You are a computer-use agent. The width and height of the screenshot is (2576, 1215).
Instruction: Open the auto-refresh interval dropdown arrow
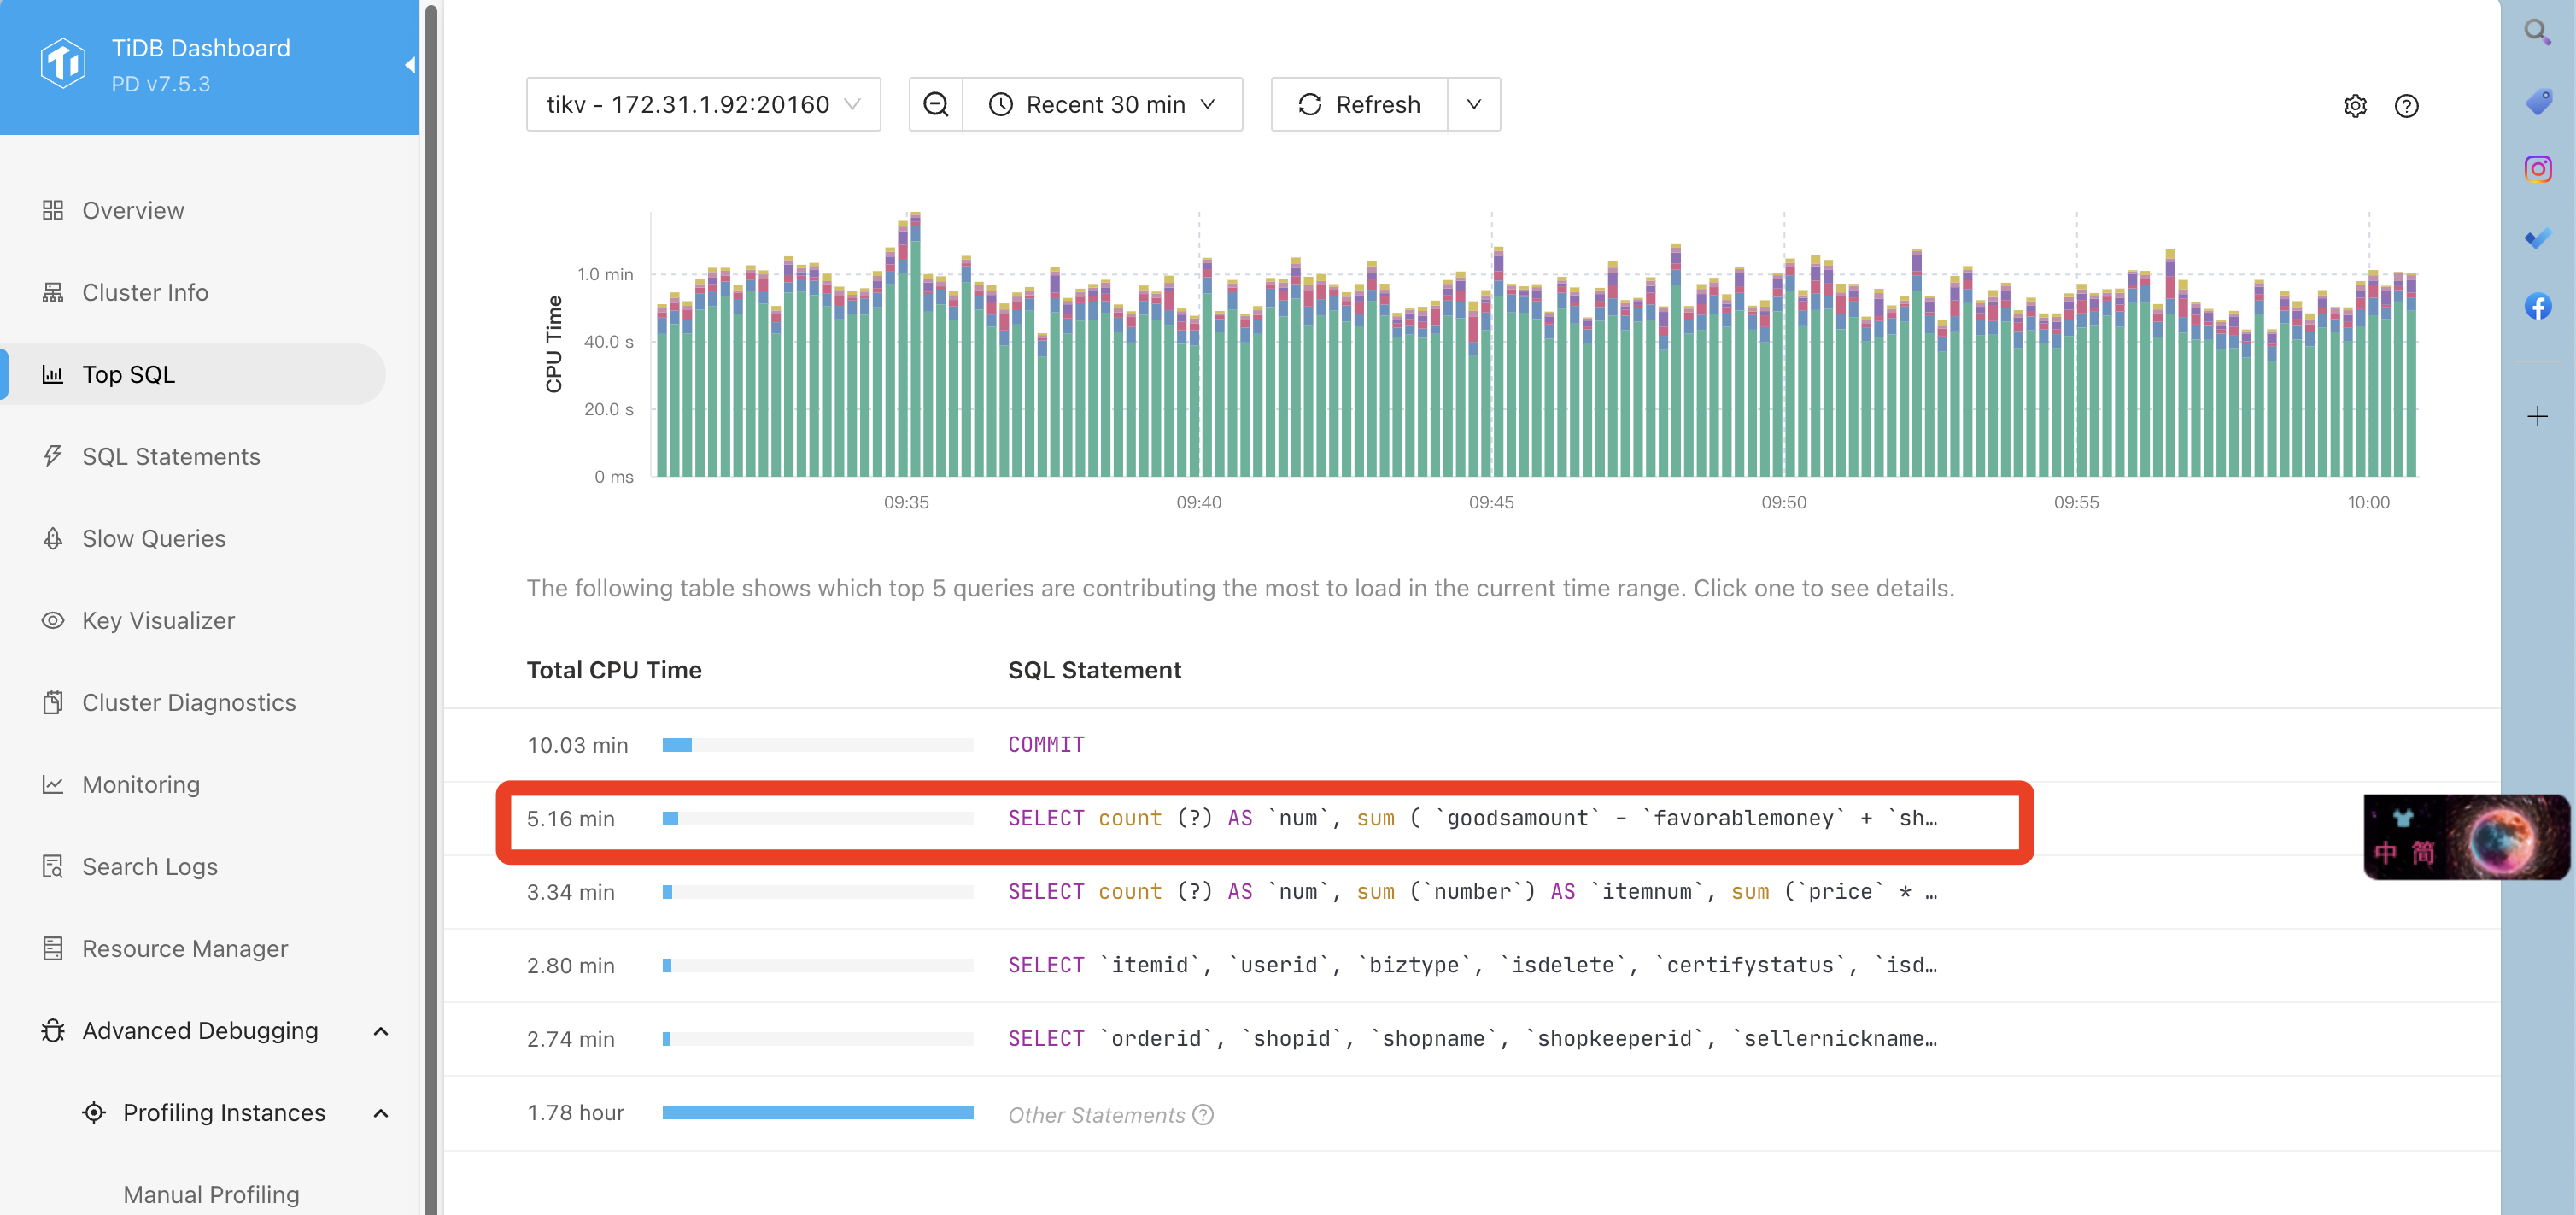point(1473,105)
